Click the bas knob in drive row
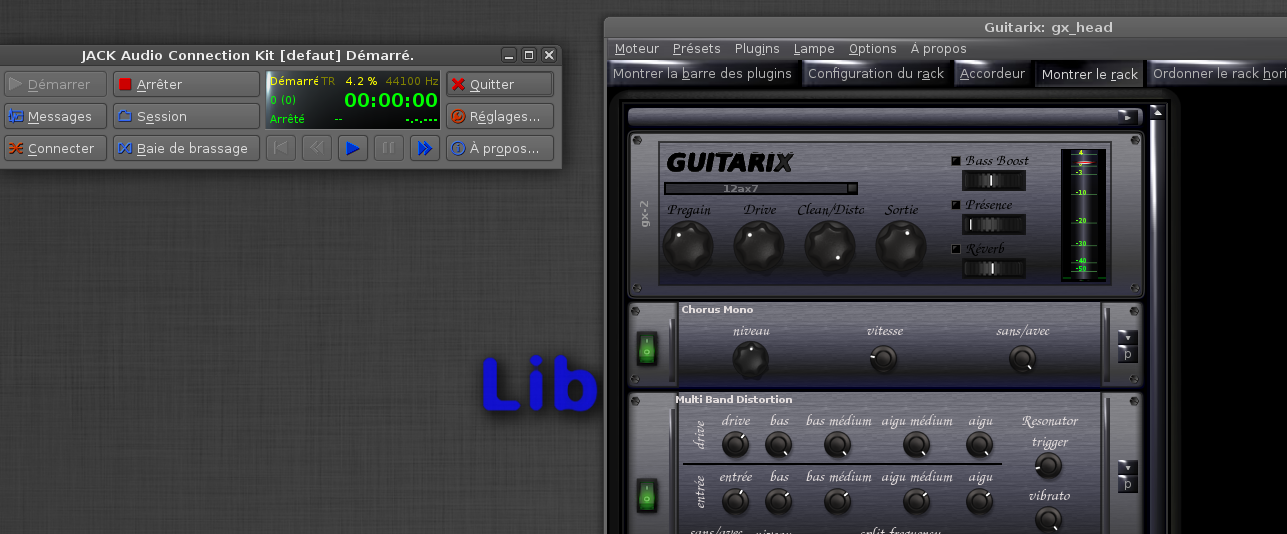 coord(779,444)
